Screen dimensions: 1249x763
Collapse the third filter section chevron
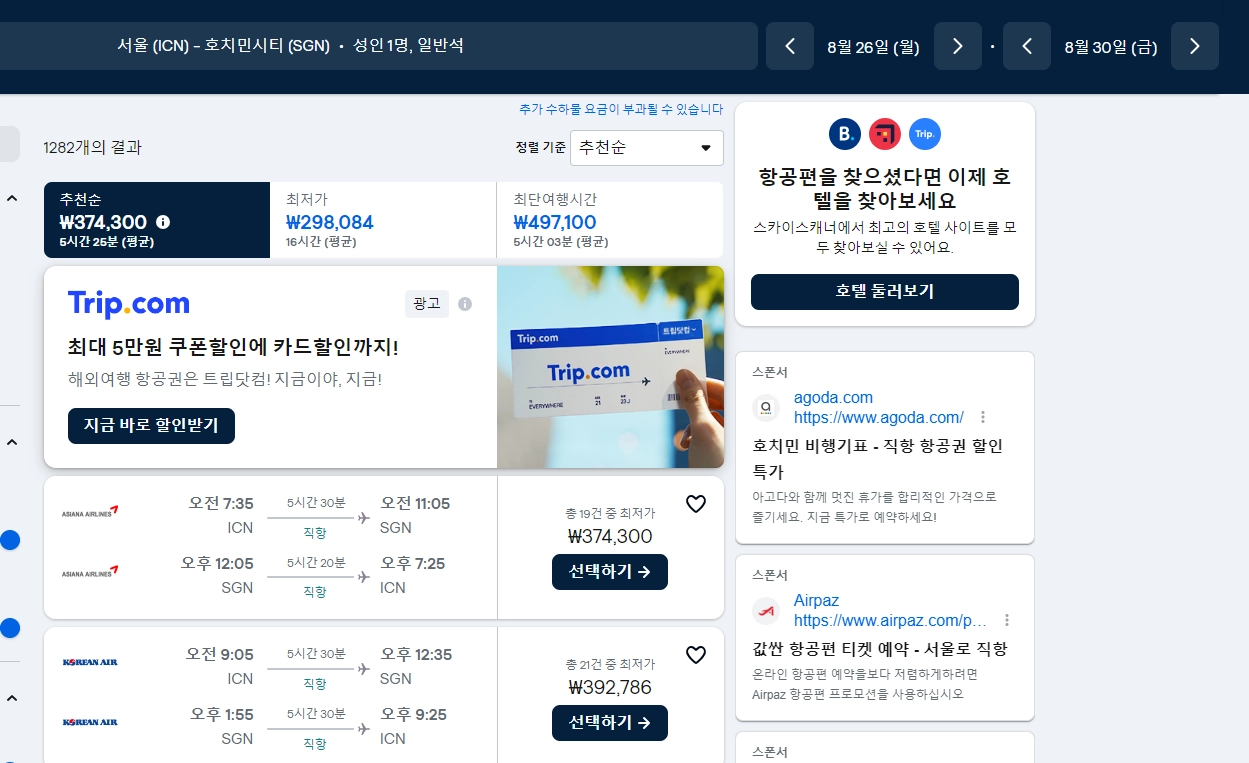12,697
